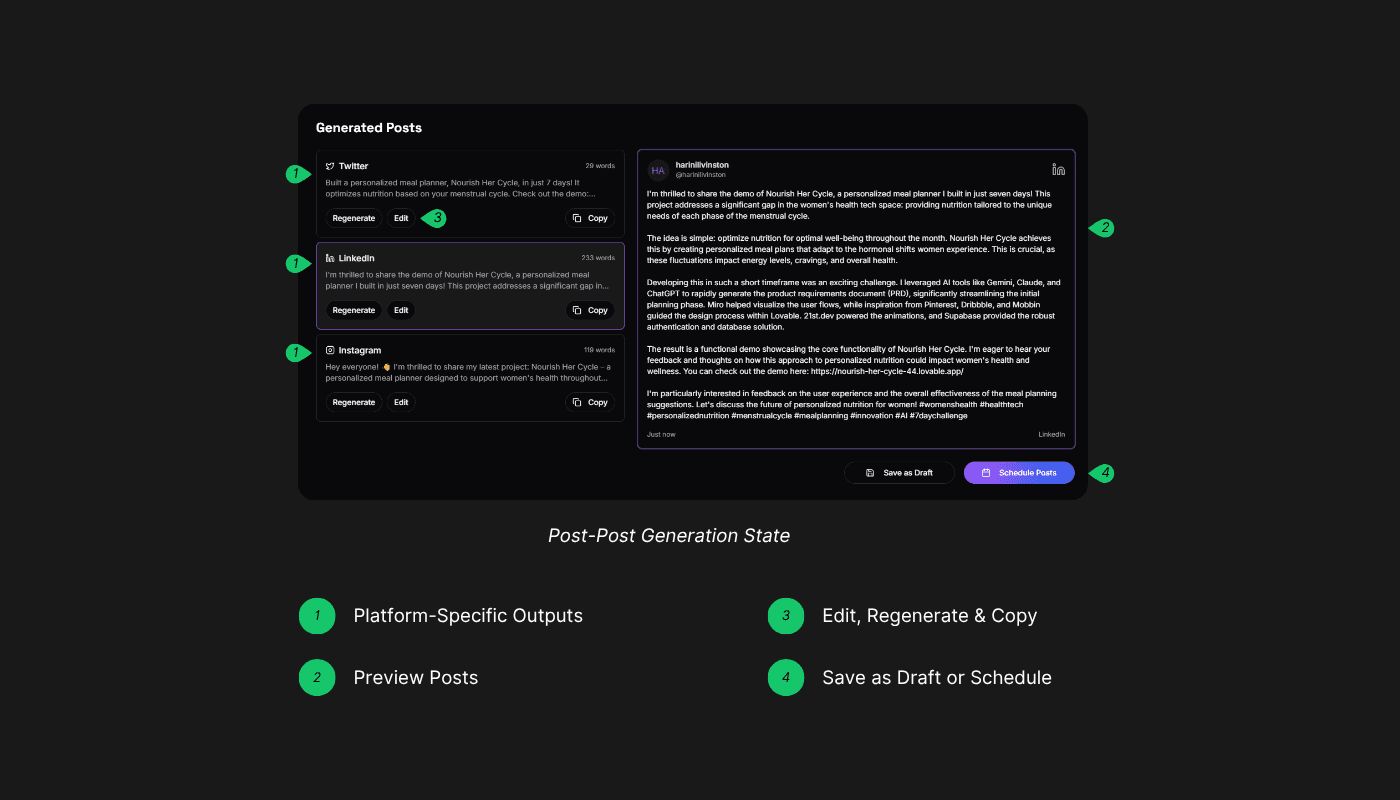The image size is (1400, 800).
Task: Click the LinkedIn post snippet text
Action: (x=467, y=280)
